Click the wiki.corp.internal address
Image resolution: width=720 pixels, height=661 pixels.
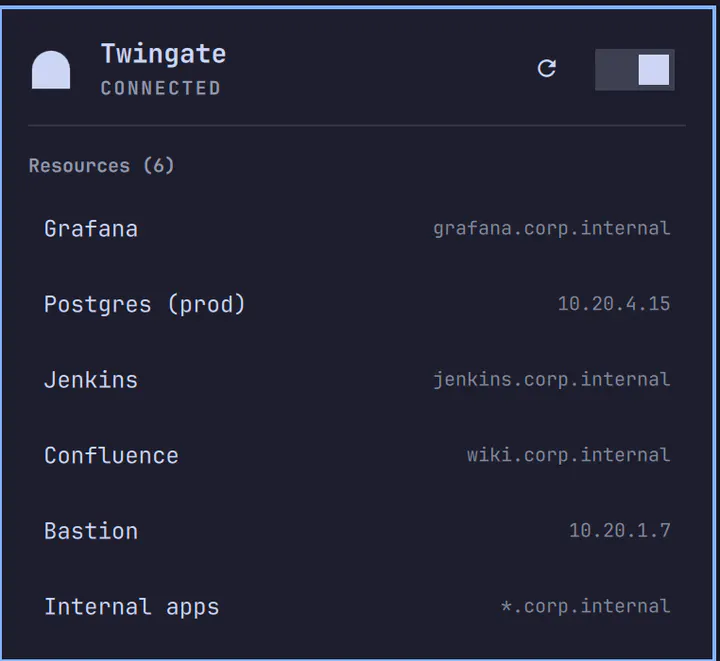(568, 455)
